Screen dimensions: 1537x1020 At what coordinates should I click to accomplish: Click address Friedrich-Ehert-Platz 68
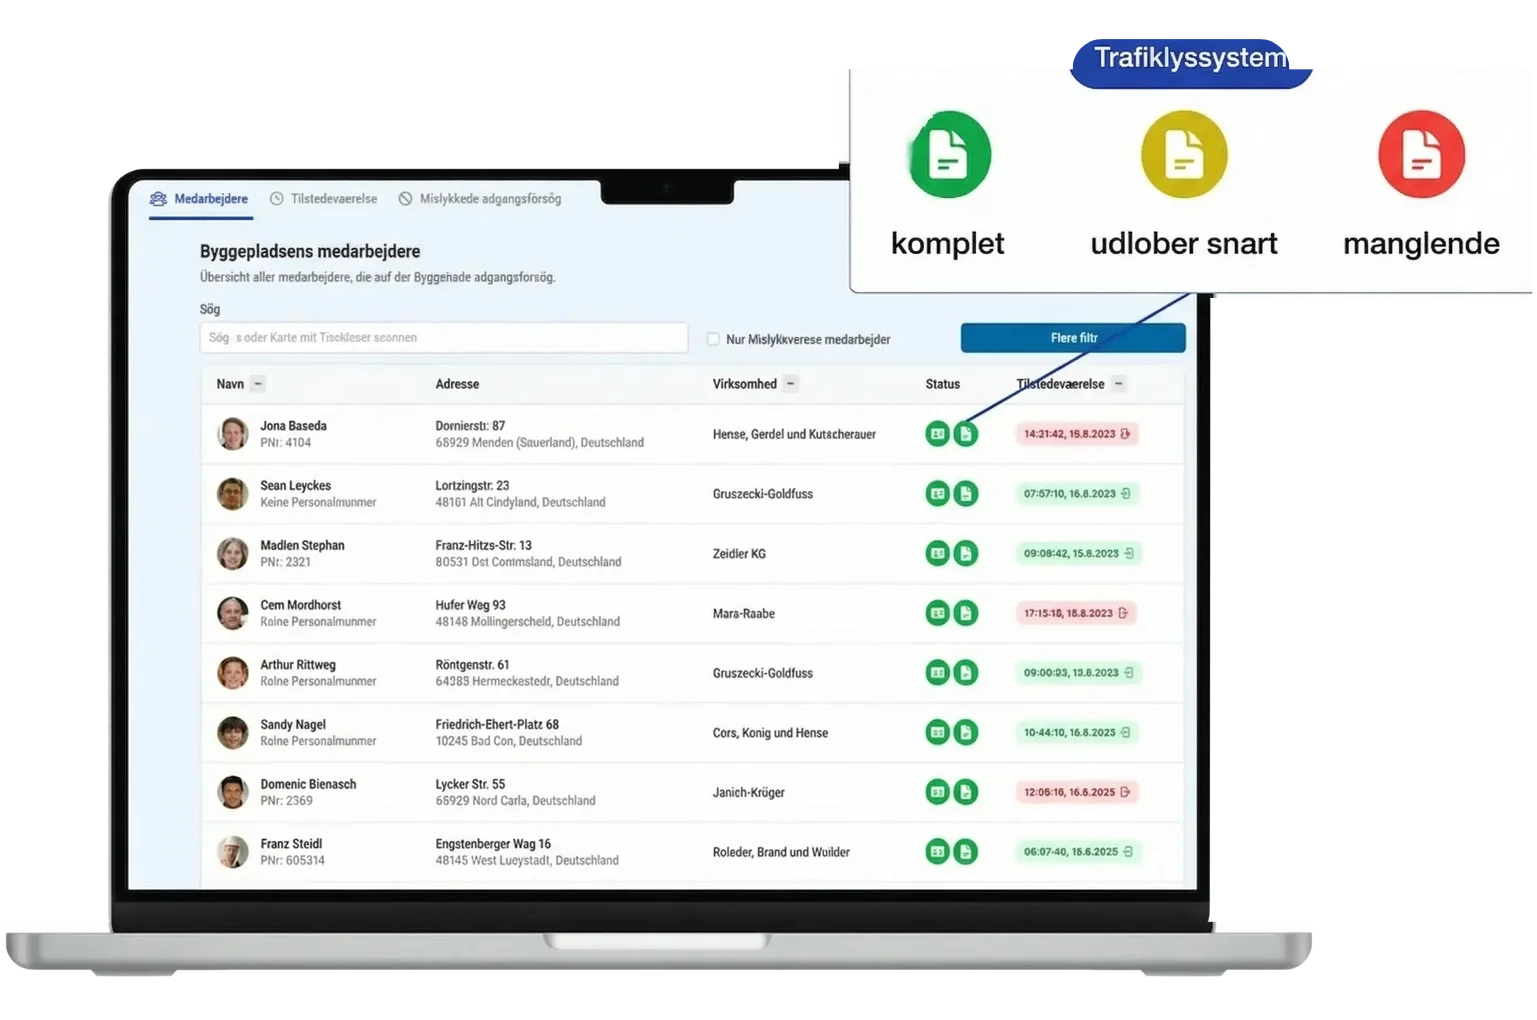coord(497,725)
